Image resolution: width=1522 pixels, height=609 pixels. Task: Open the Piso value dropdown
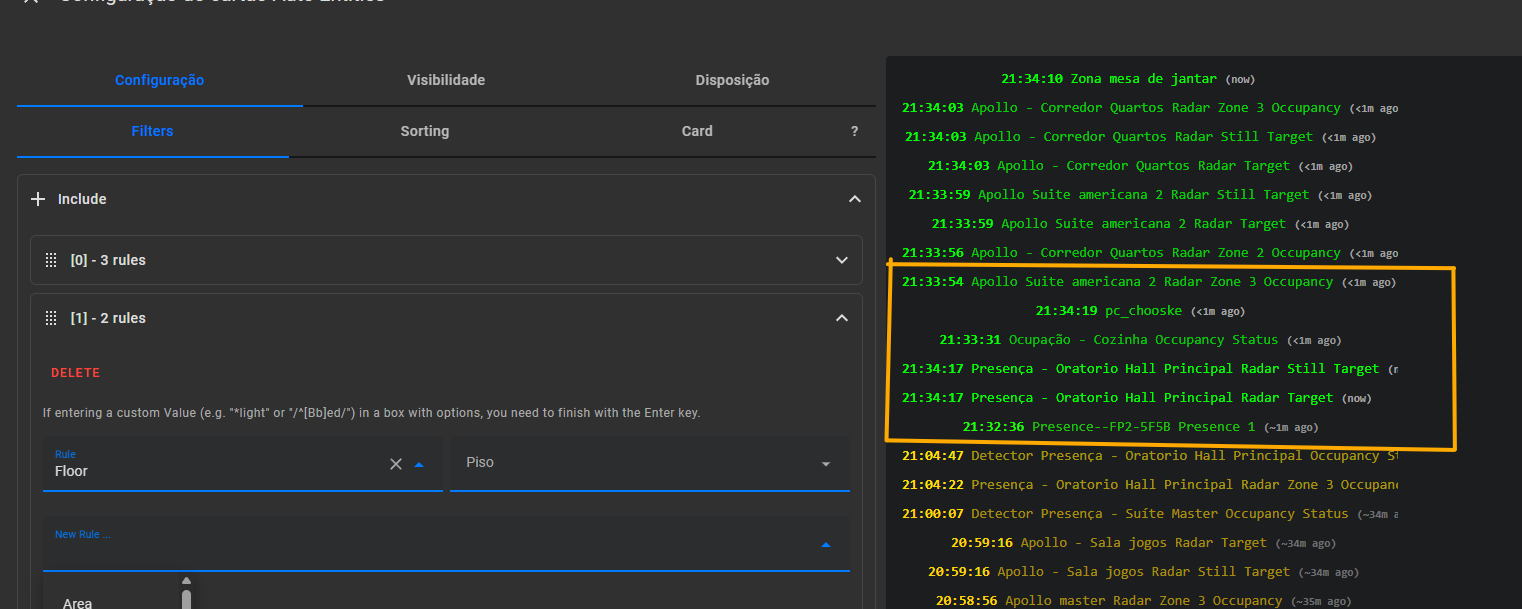[826, 464]
